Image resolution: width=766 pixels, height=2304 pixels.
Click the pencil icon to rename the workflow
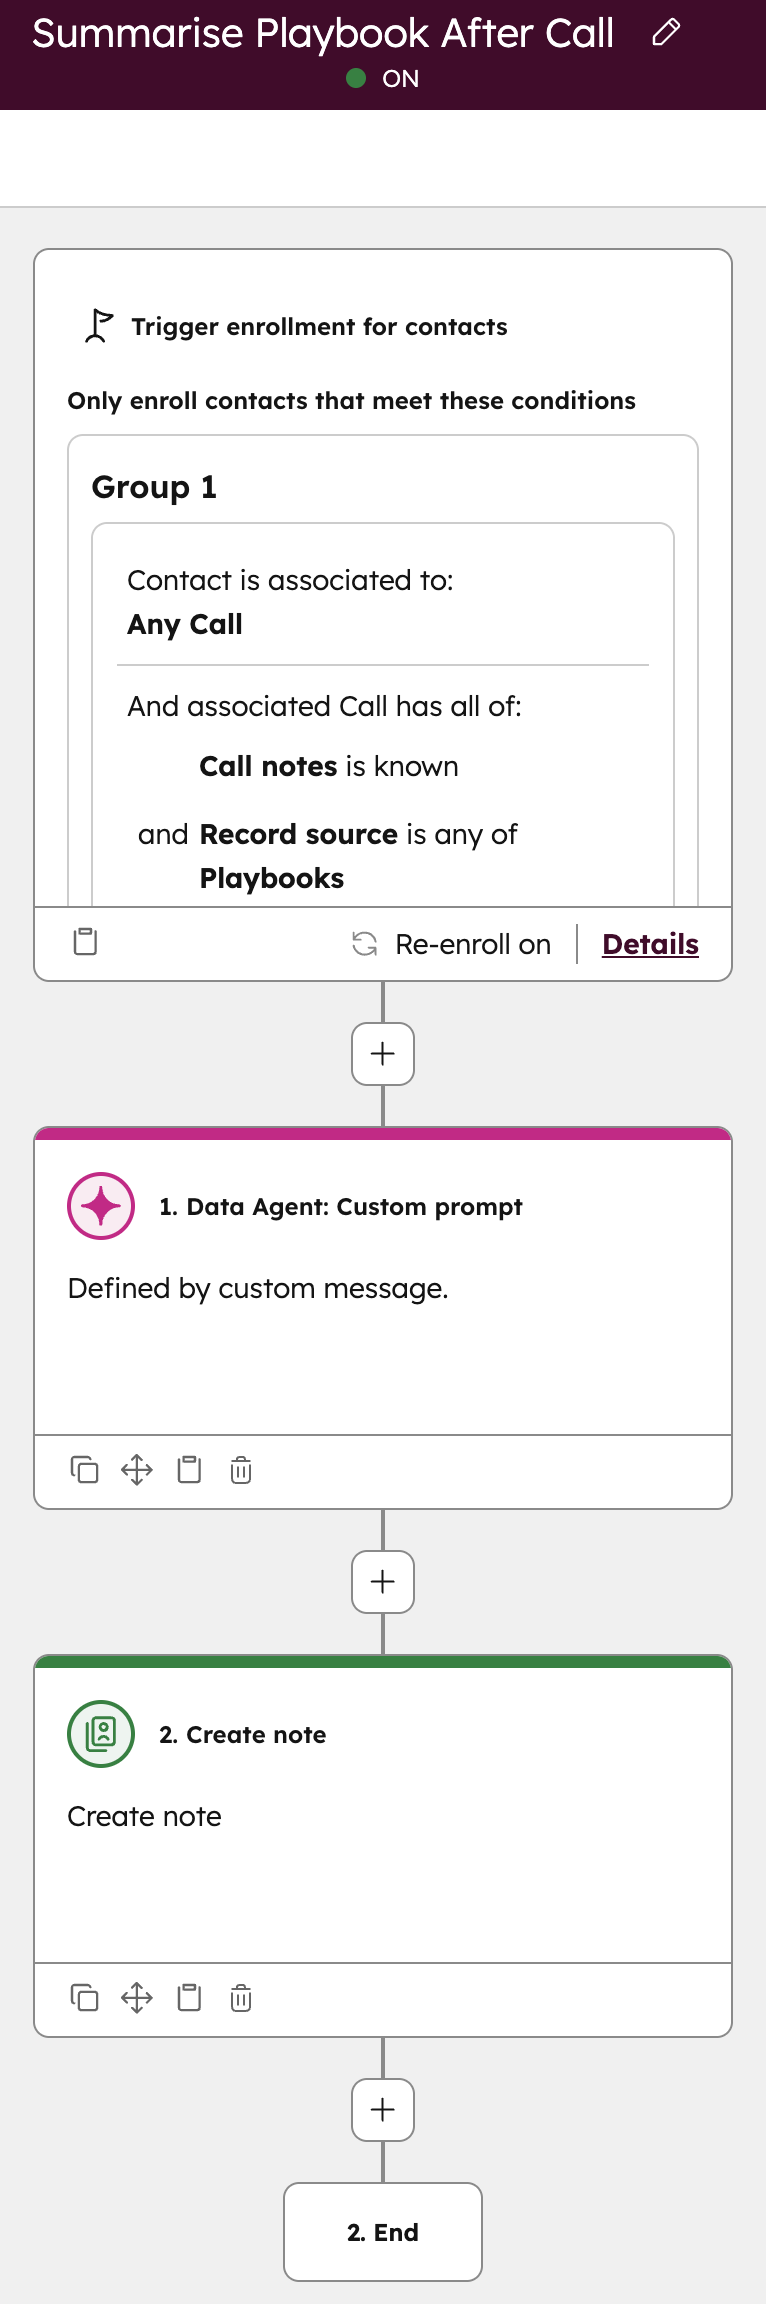click(665, 33)
